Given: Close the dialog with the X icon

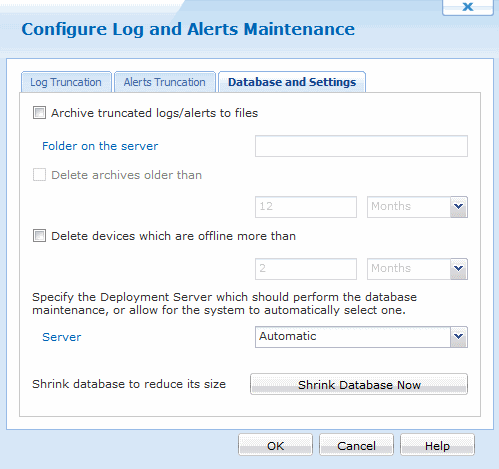Looking at the screenshot, I should pyautogui.click(x=468, y=7).
